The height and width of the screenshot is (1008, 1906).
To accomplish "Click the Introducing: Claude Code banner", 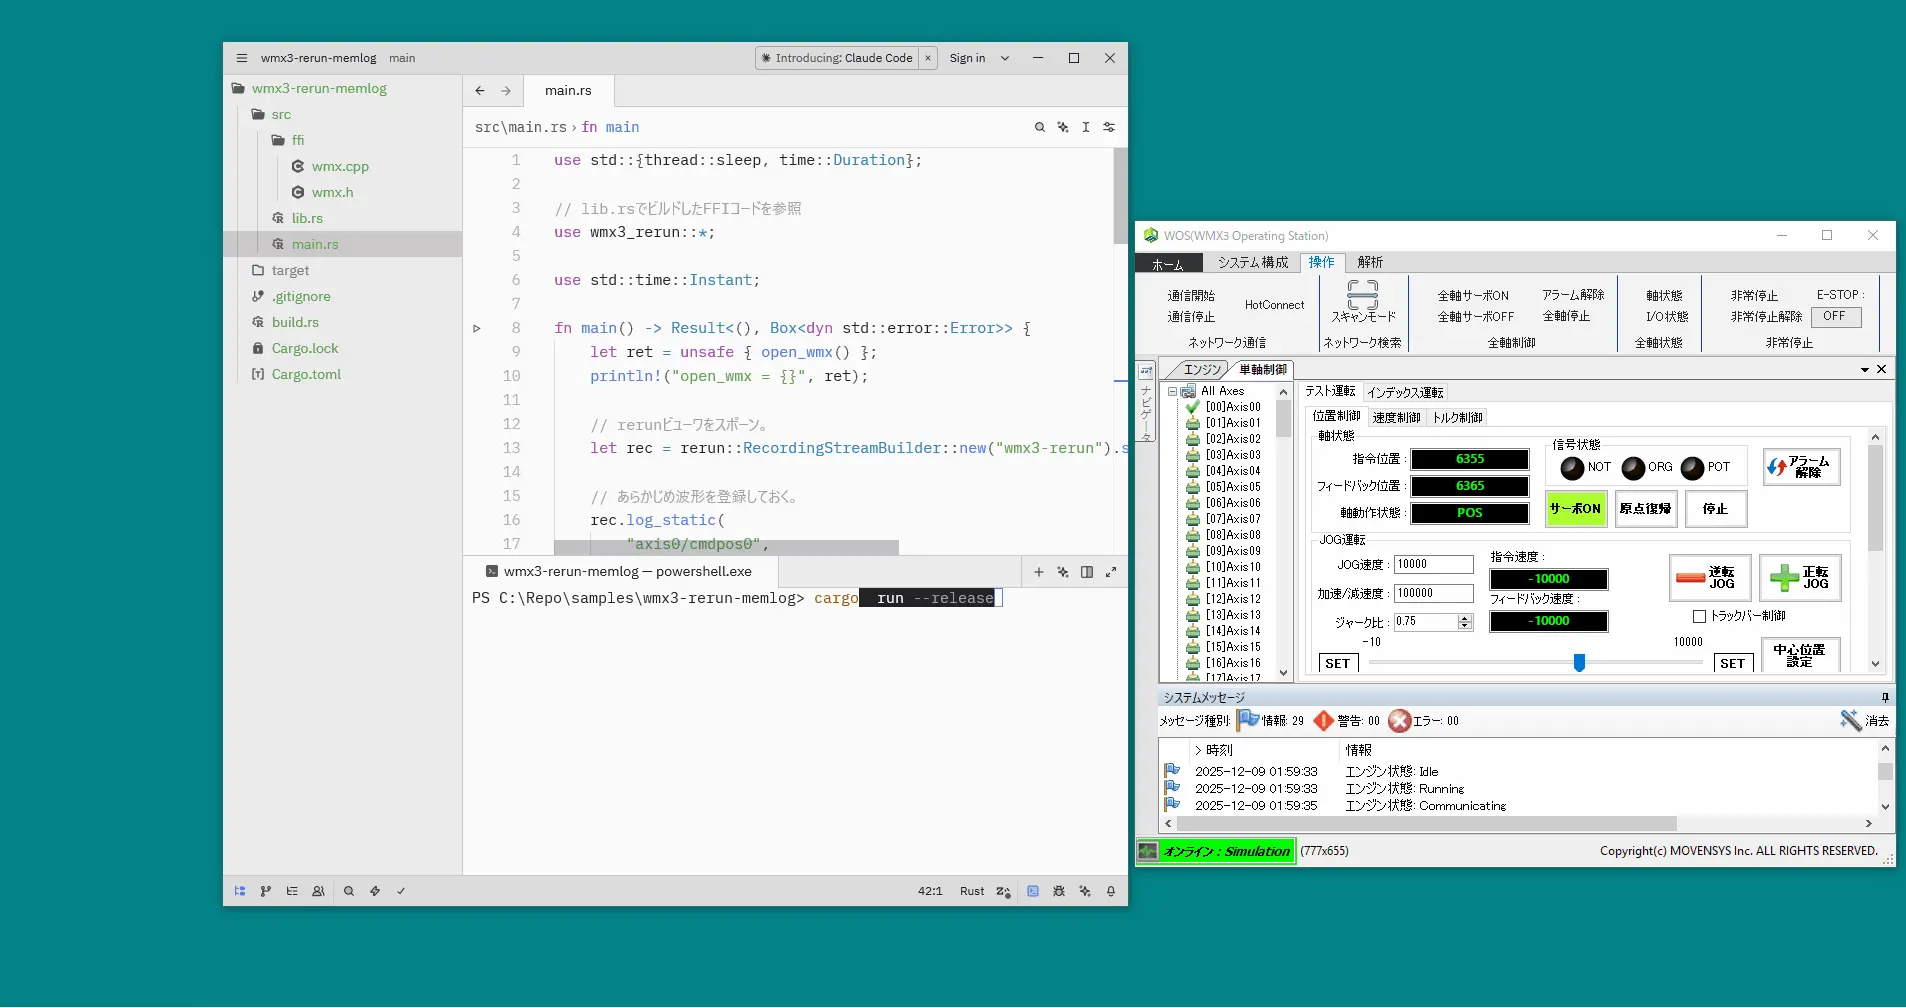I will pyautogui.click(x=837, y=58).
